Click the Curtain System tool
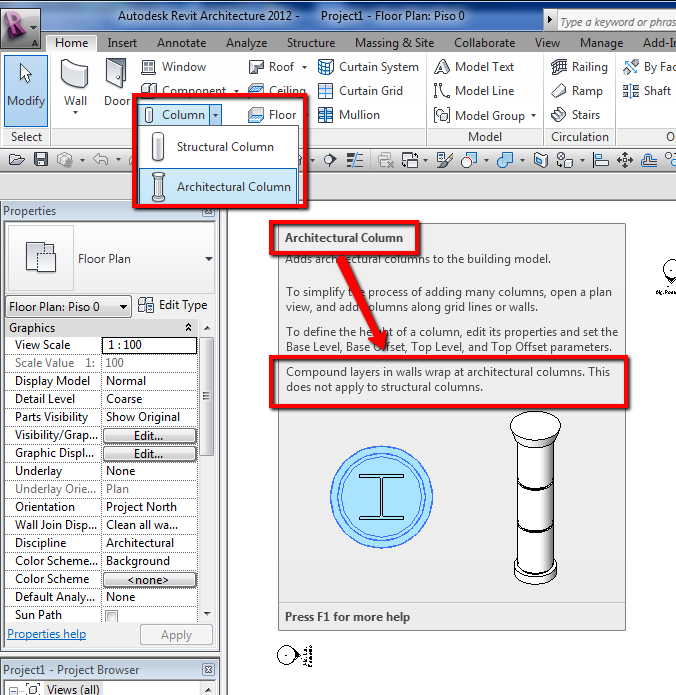 [368, 67]
